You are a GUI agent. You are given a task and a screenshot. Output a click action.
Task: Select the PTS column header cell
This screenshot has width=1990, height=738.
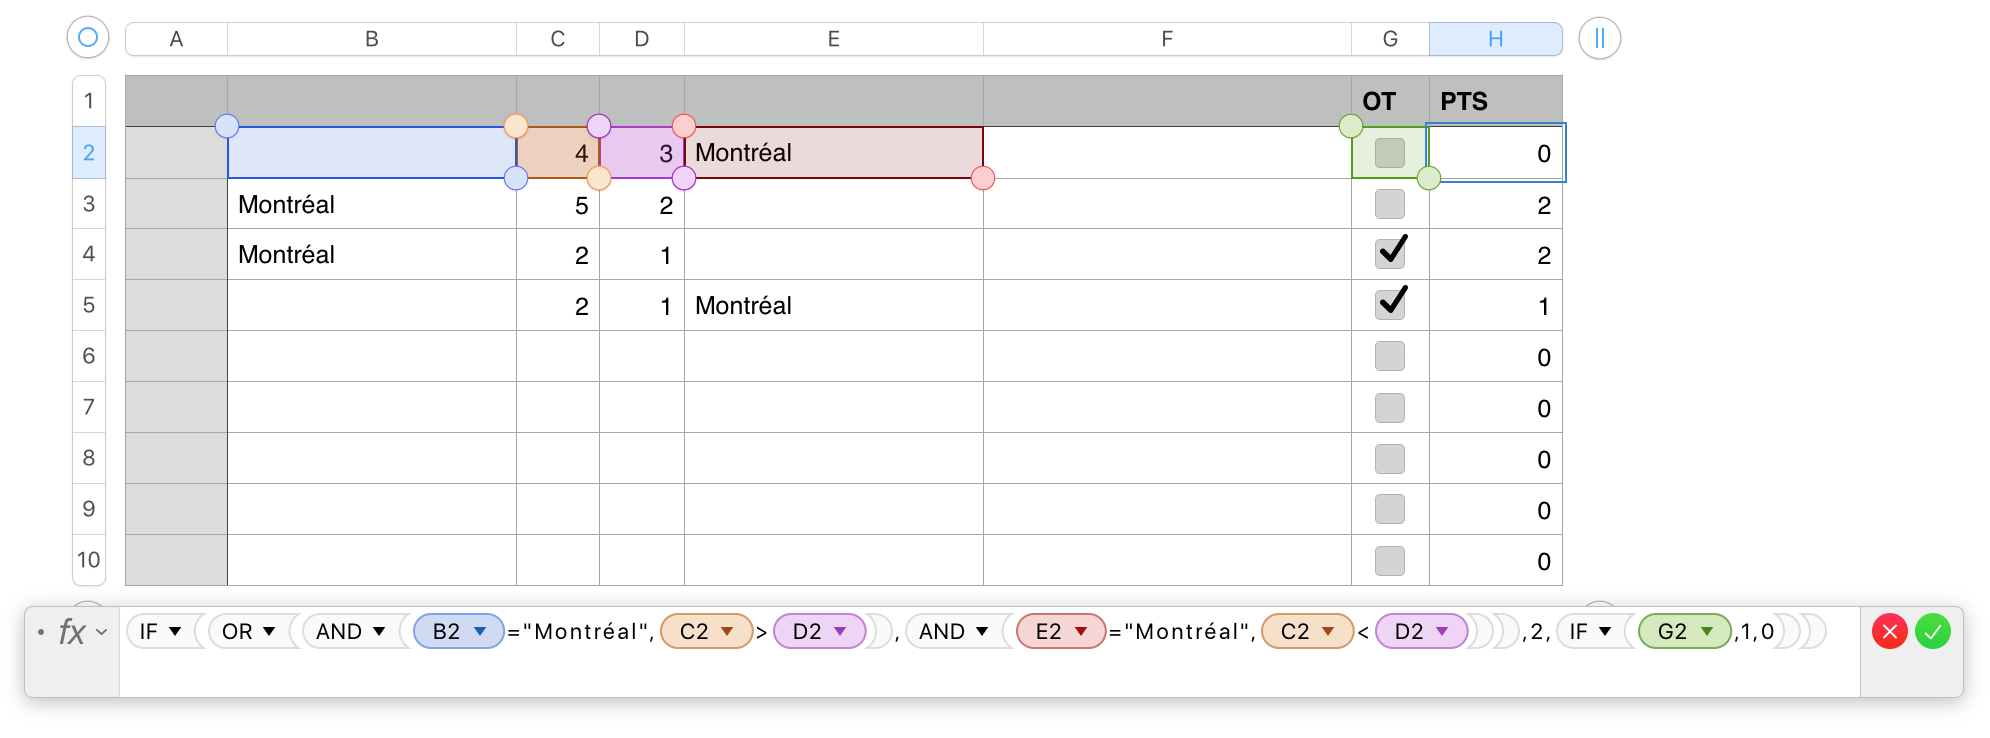[1494, 101]
